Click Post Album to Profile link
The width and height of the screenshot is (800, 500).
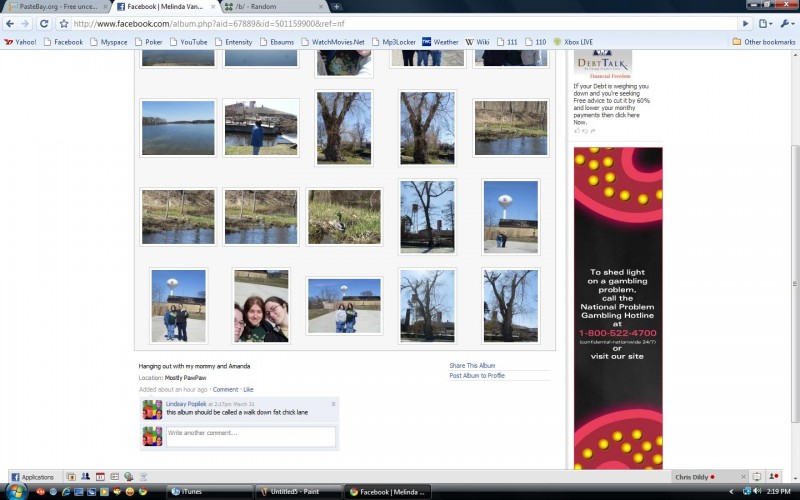pyautogui.click(x=477, y=376)
